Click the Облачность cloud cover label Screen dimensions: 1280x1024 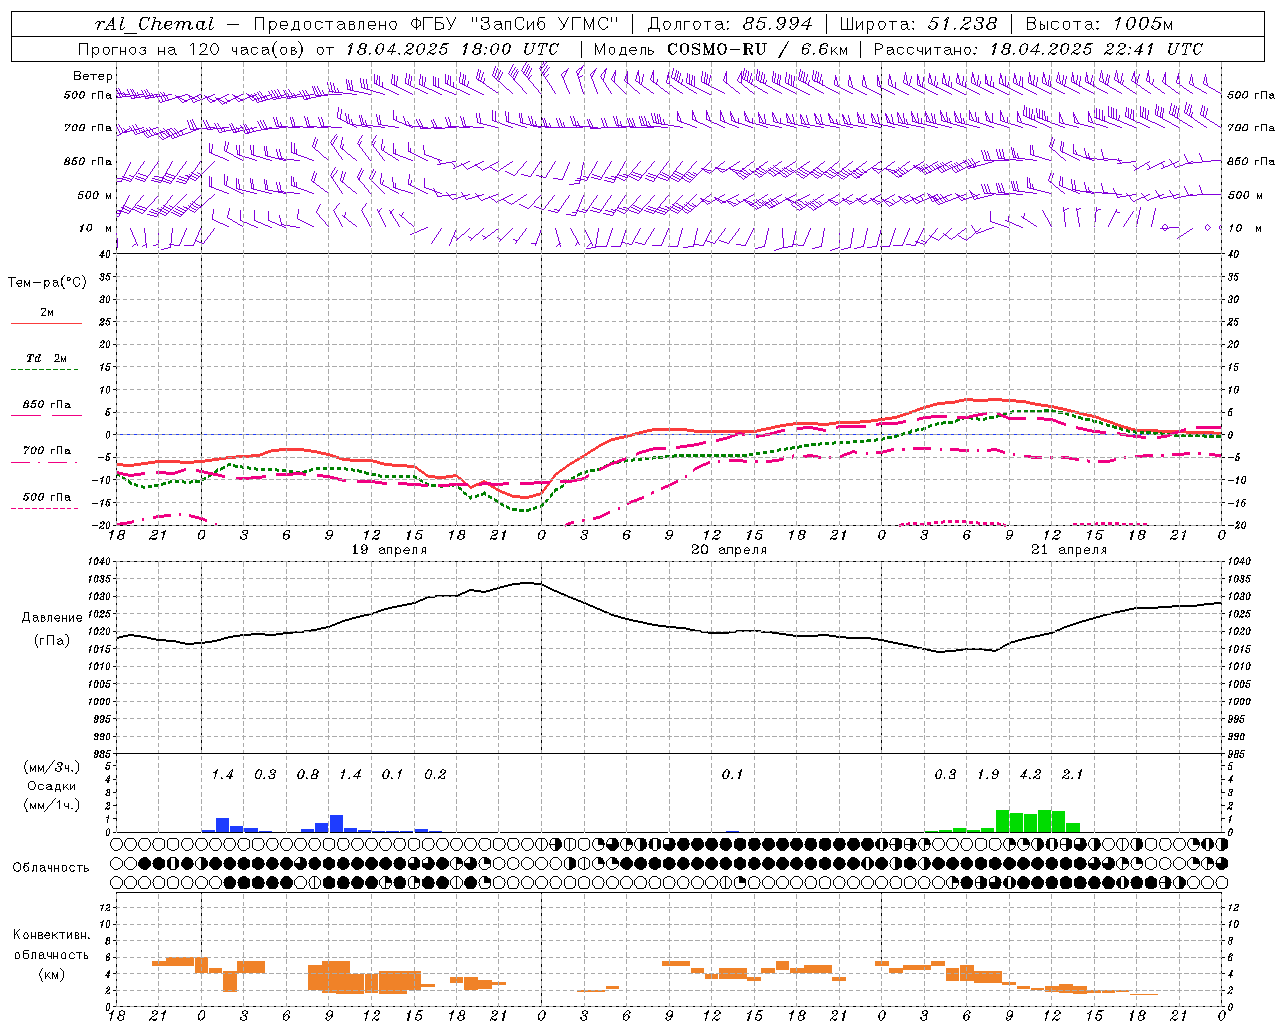pyautogui.click(x=51, y=868)
